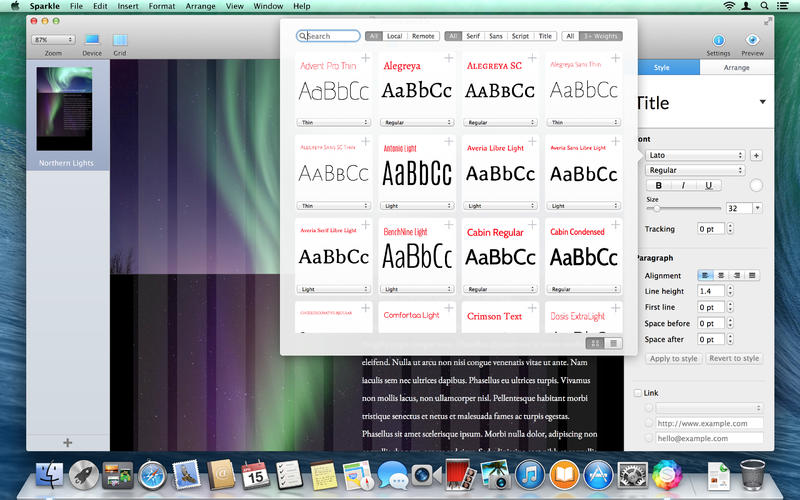Add the Alegreya font with plus icon
Viewport: 800px width, 500px height.
[x=448, y=59]
